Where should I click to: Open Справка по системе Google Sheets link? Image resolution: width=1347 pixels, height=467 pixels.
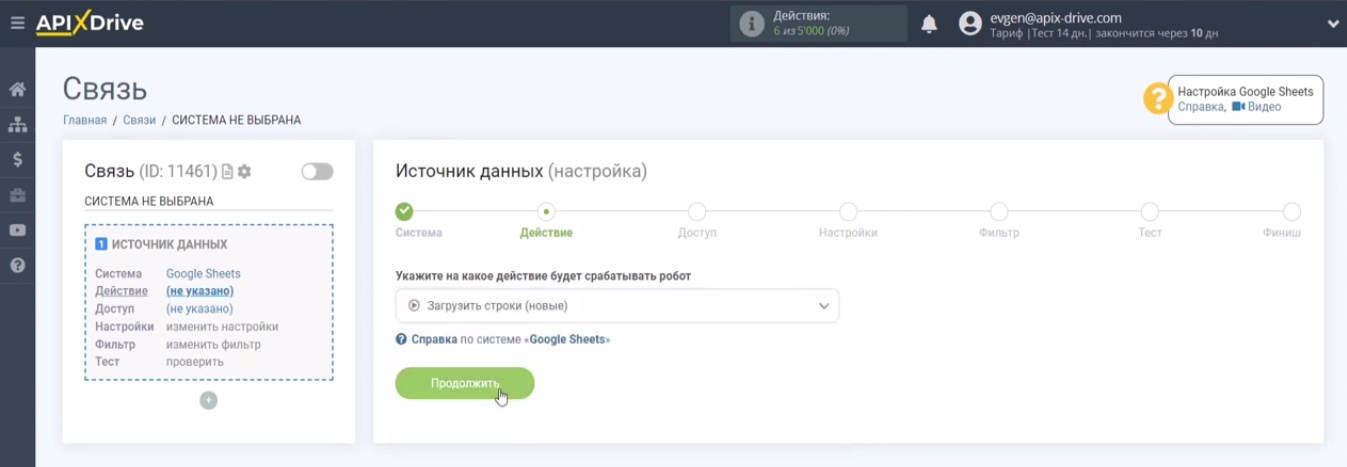(x=503, y=339)
